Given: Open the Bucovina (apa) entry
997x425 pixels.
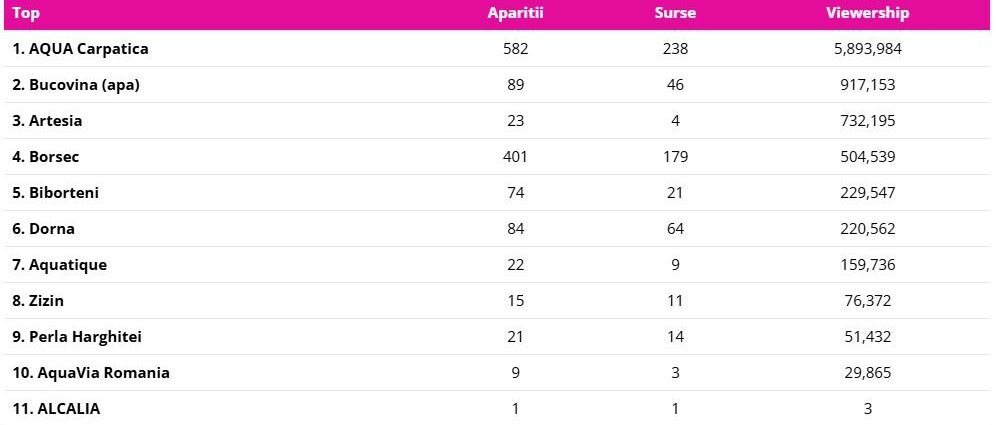Looking at the screenshot, I should coord(76,84).
